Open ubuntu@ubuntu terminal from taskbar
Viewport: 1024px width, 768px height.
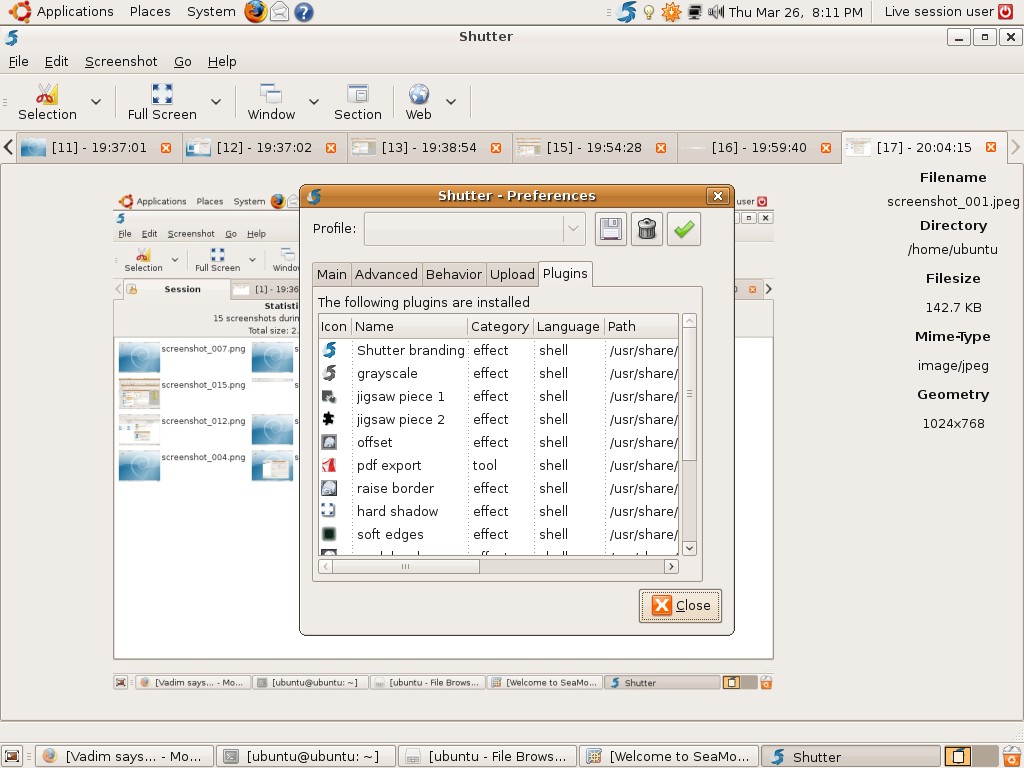[306, 756]
